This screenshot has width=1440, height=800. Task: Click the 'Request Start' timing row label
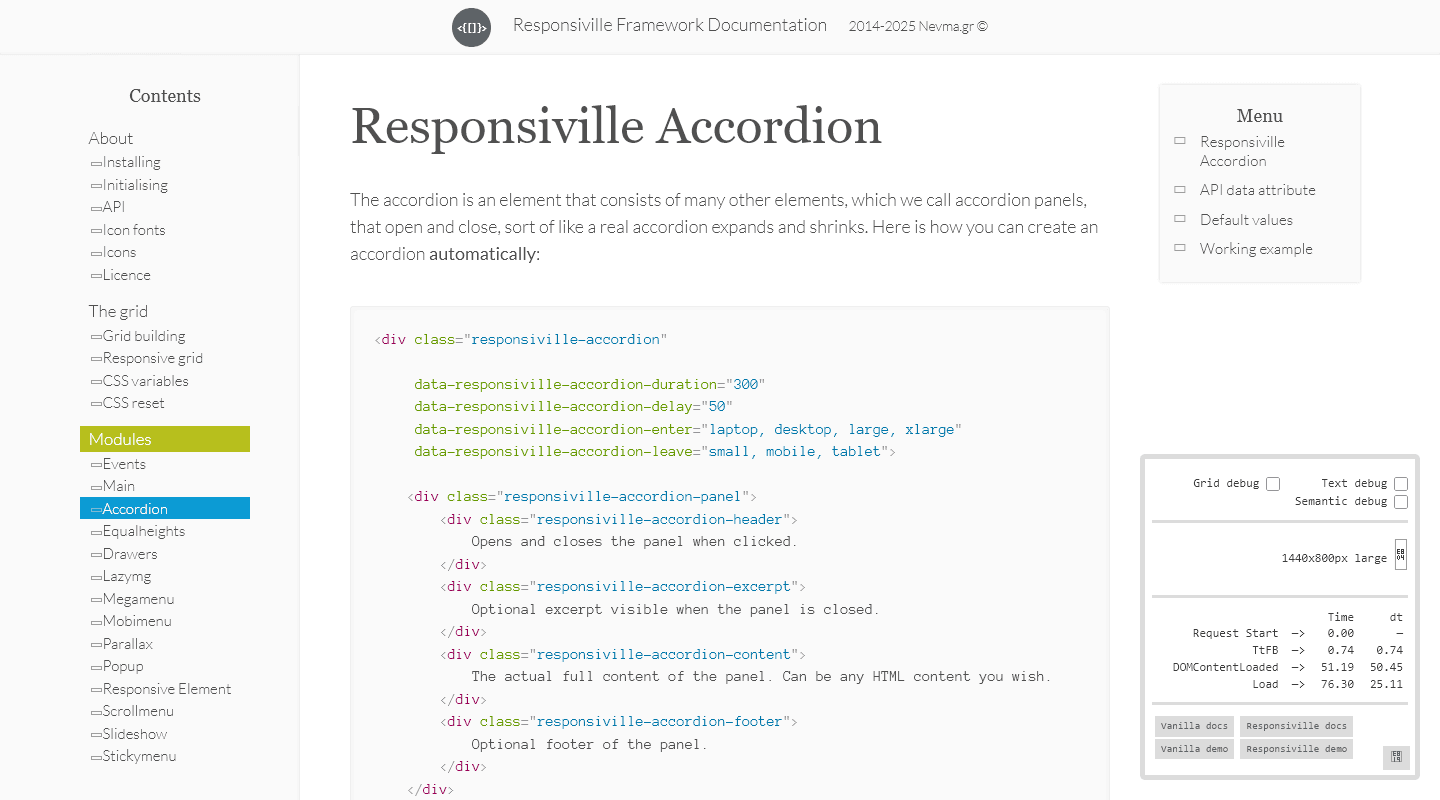click(1235, 633)
